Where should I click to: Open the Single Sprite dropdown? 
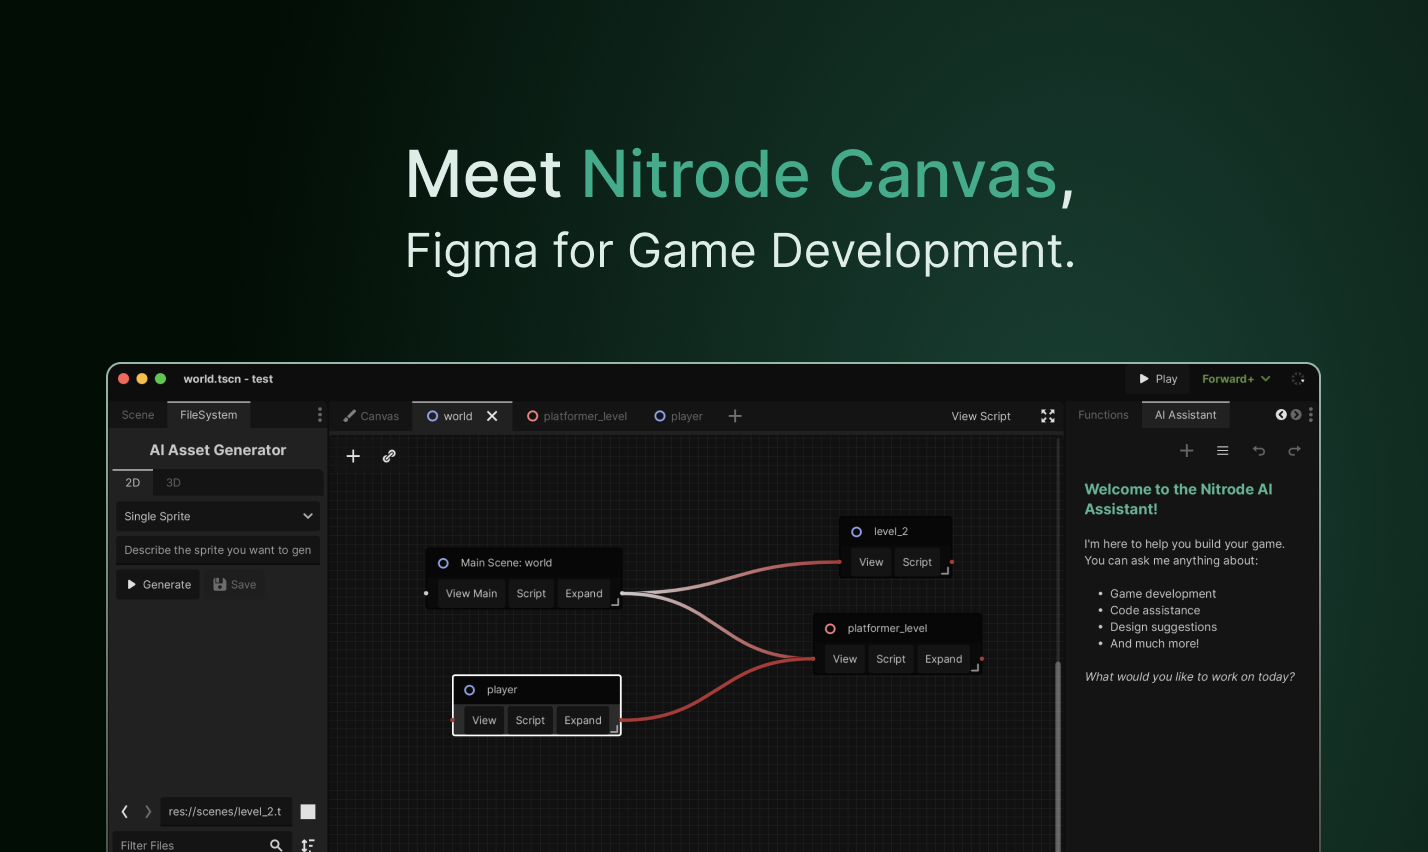(218, 517)
